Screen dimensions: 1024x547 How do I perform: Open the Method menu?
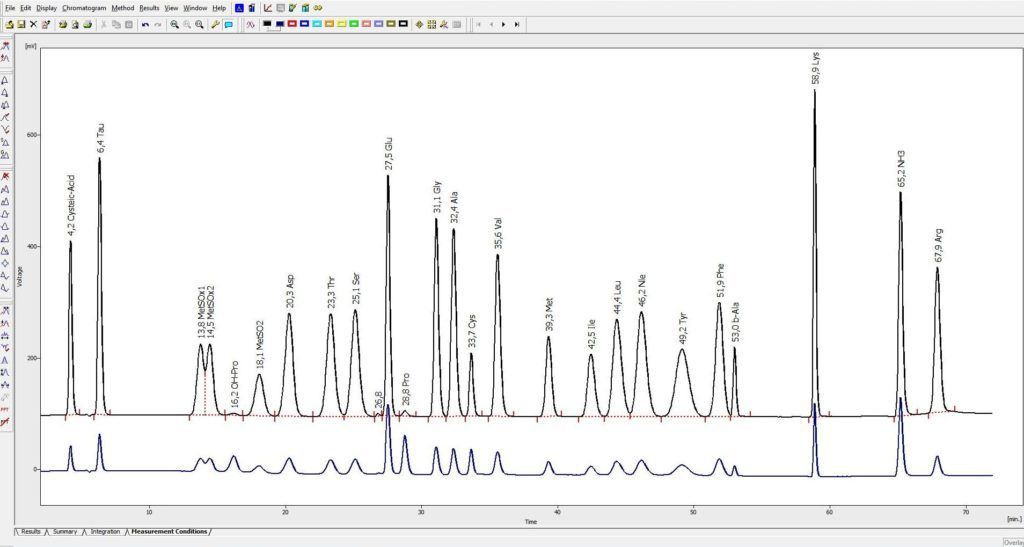click(122, 8)
